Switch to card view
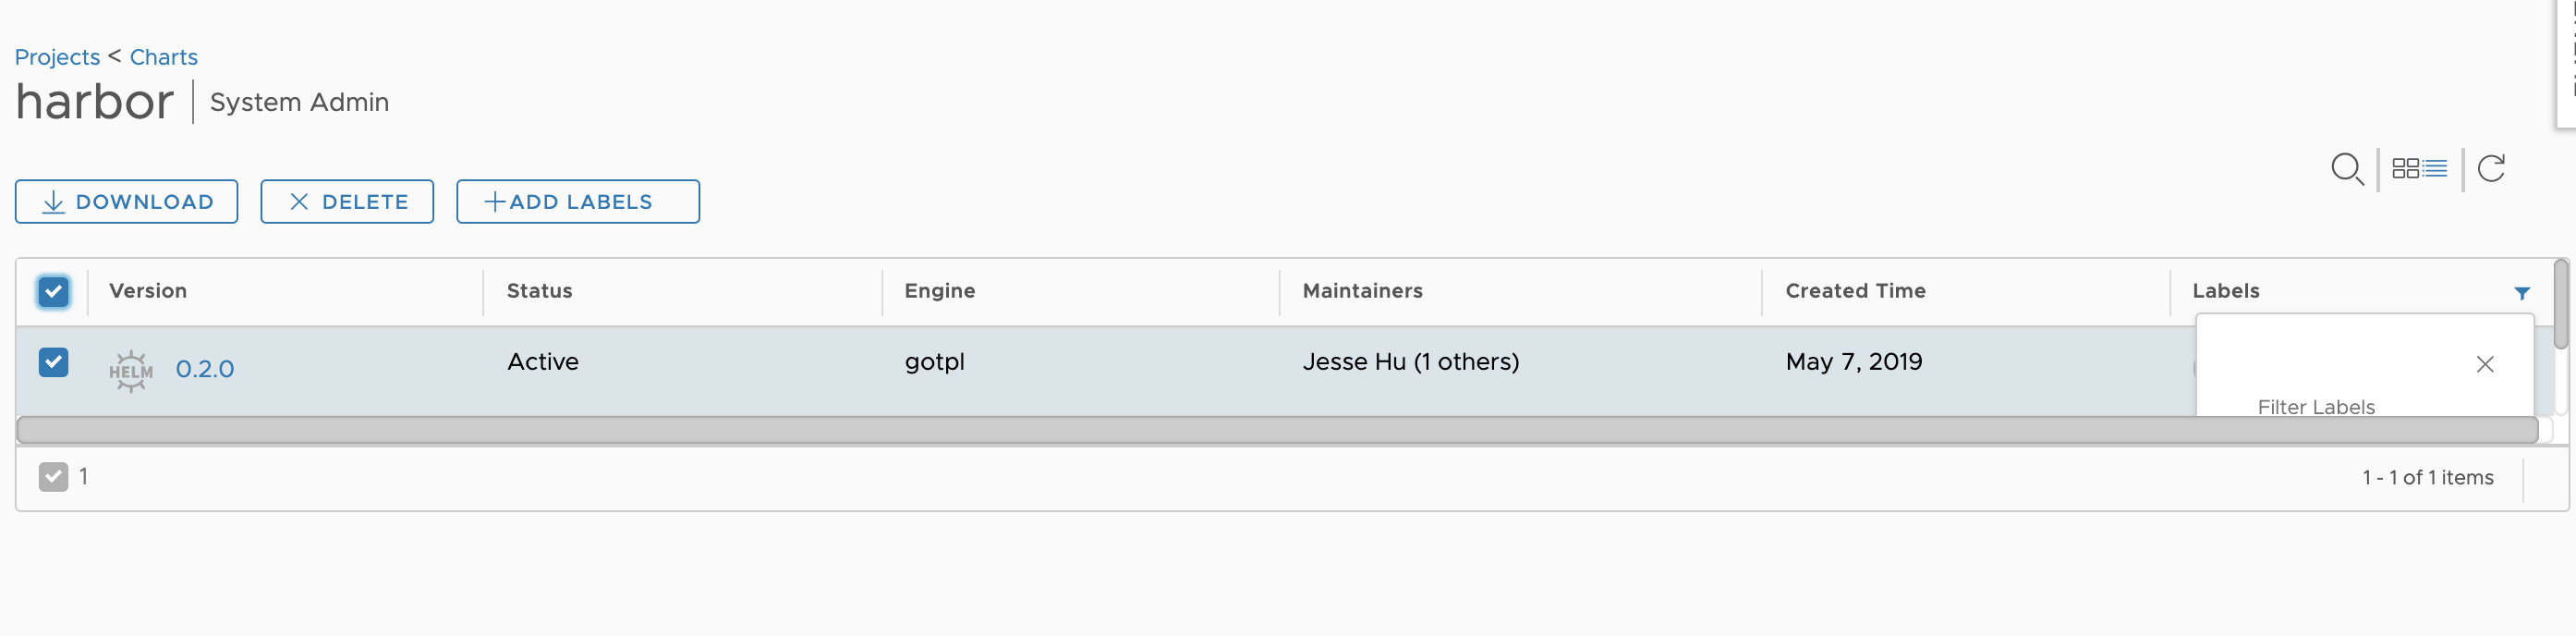The image size is (2576, 636). [2406, 168]
